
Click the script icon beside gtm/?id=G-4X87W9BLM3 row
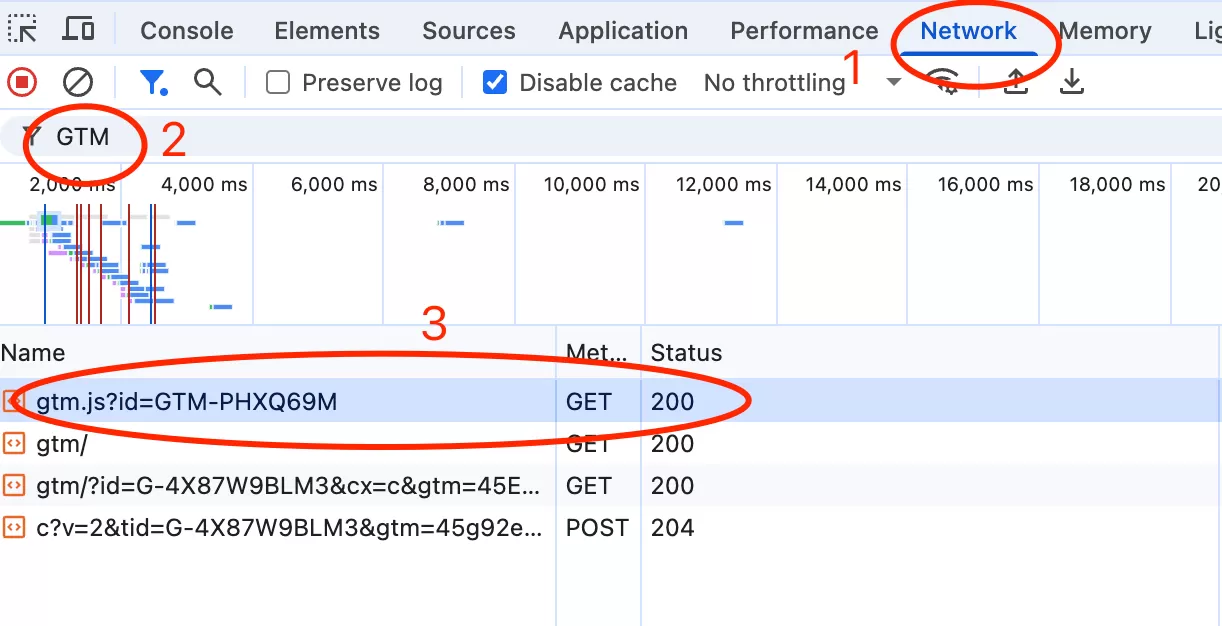(x=14, y=485)
